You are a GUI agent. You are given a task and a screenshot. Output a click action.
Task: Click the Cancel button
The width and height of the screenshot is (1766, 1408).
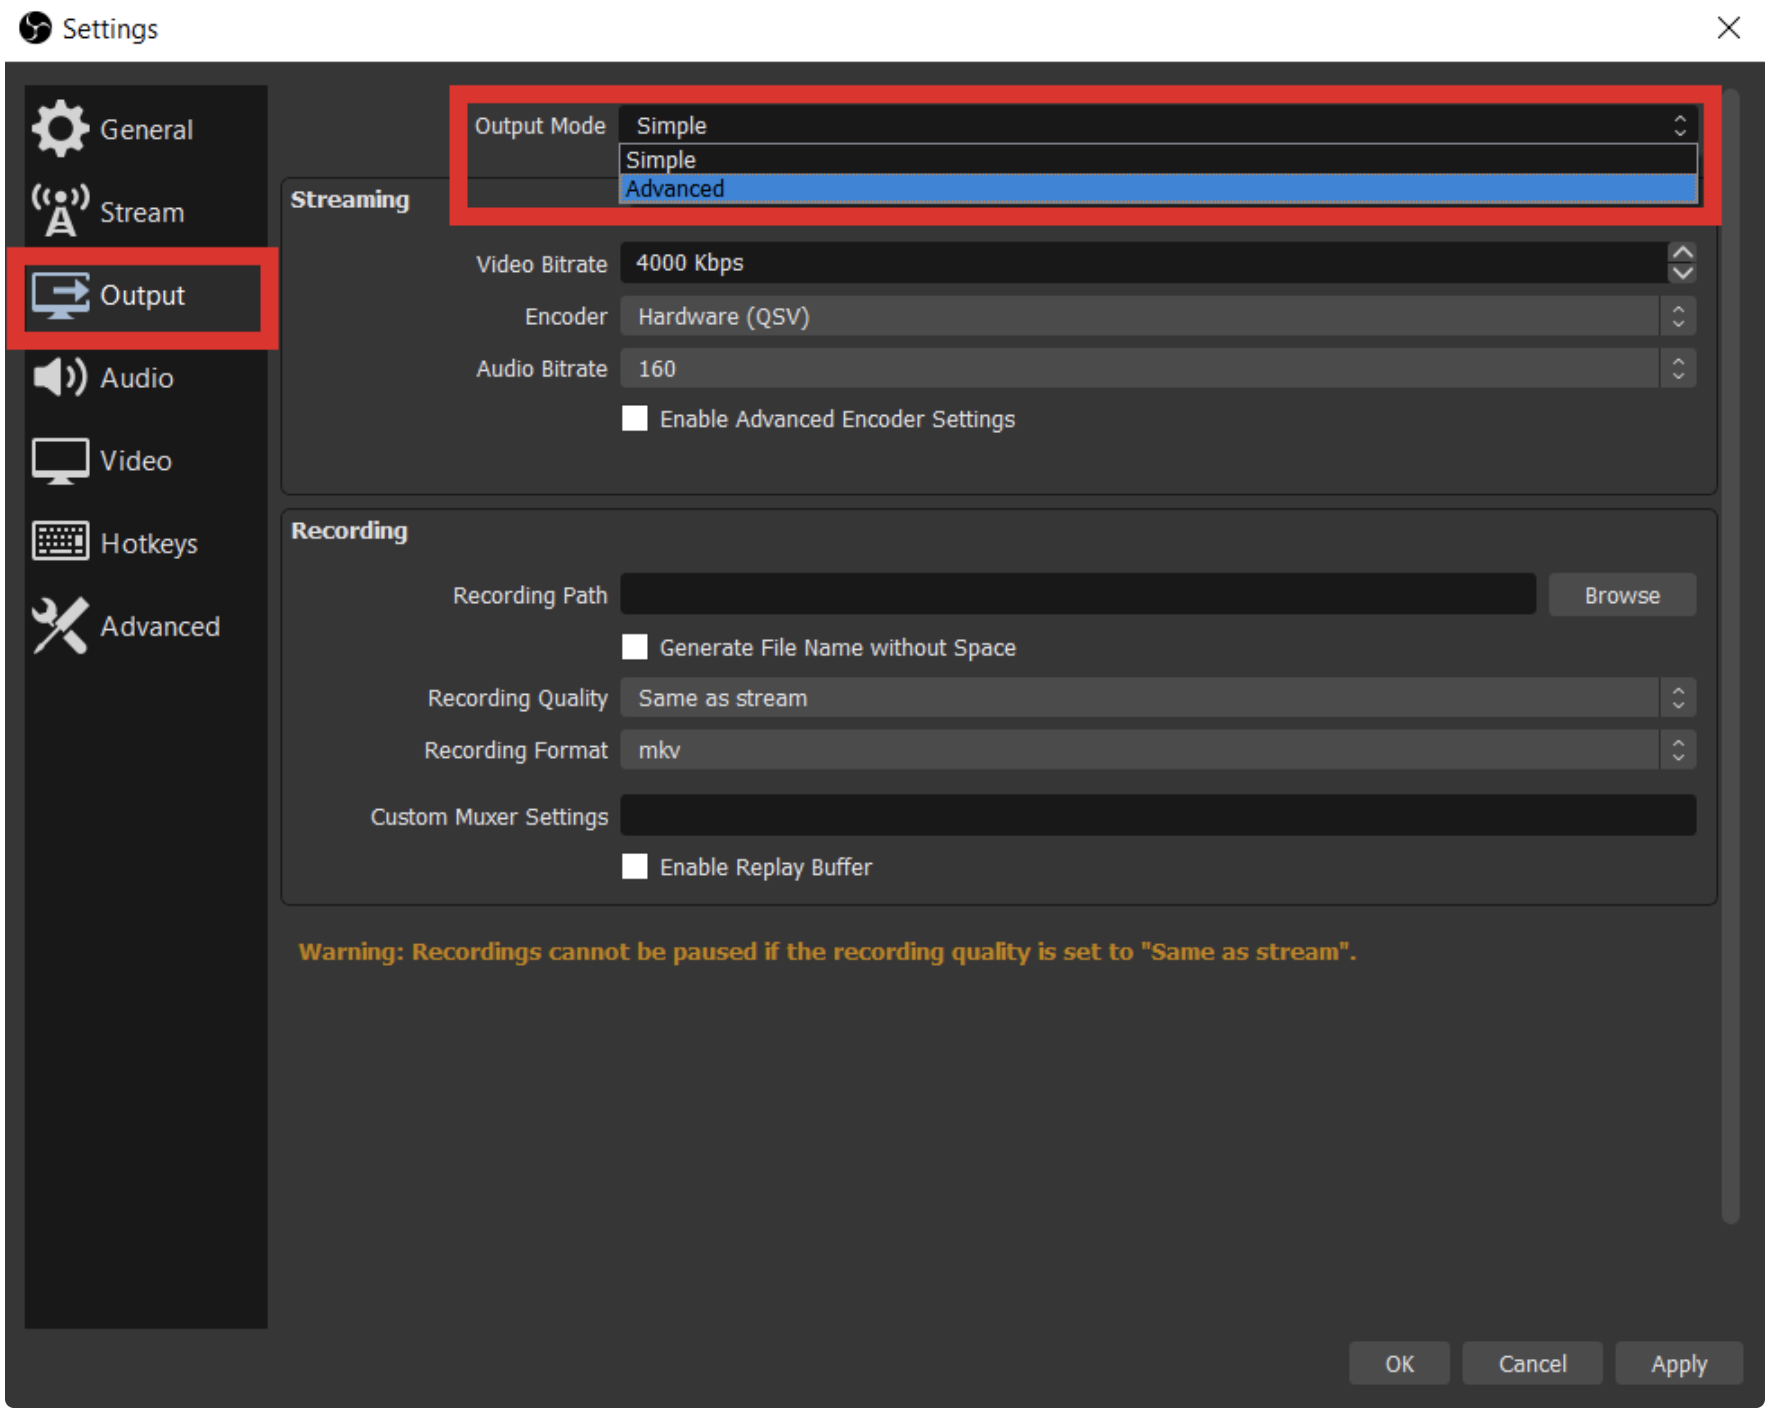(x=1532, y=1364)
